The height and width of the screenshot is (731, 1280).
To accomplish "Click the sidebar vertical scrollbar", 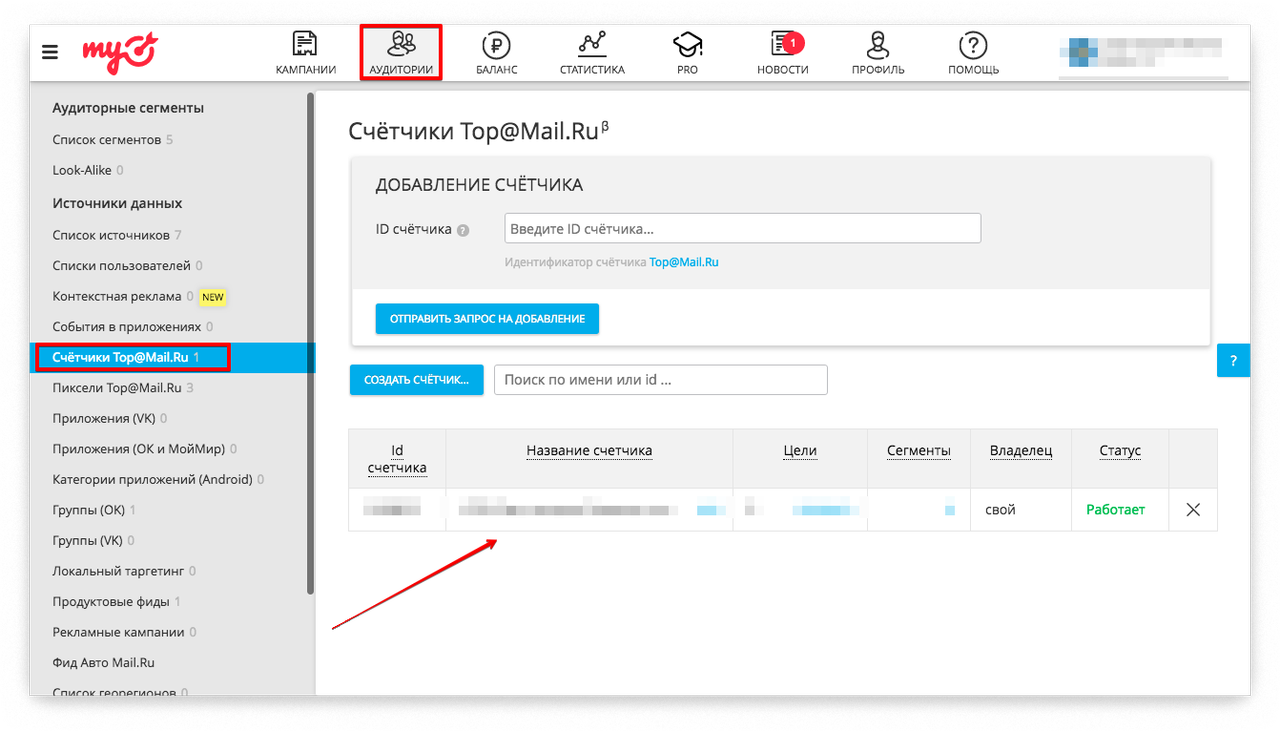I will (311, 343).
